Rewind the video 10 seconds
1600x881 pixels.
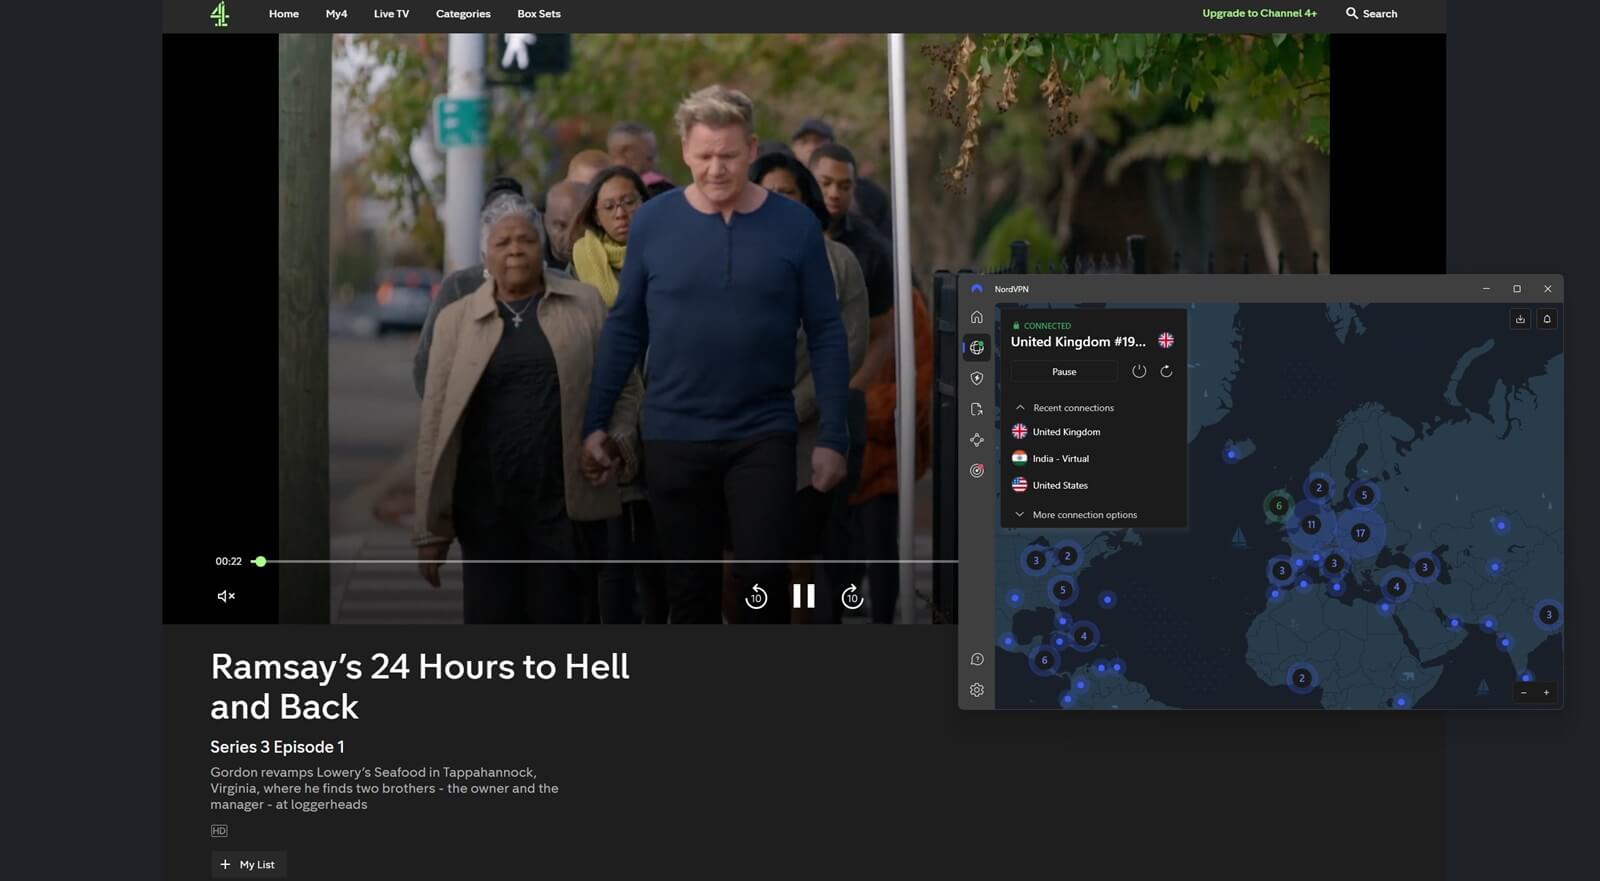point(756,596)
